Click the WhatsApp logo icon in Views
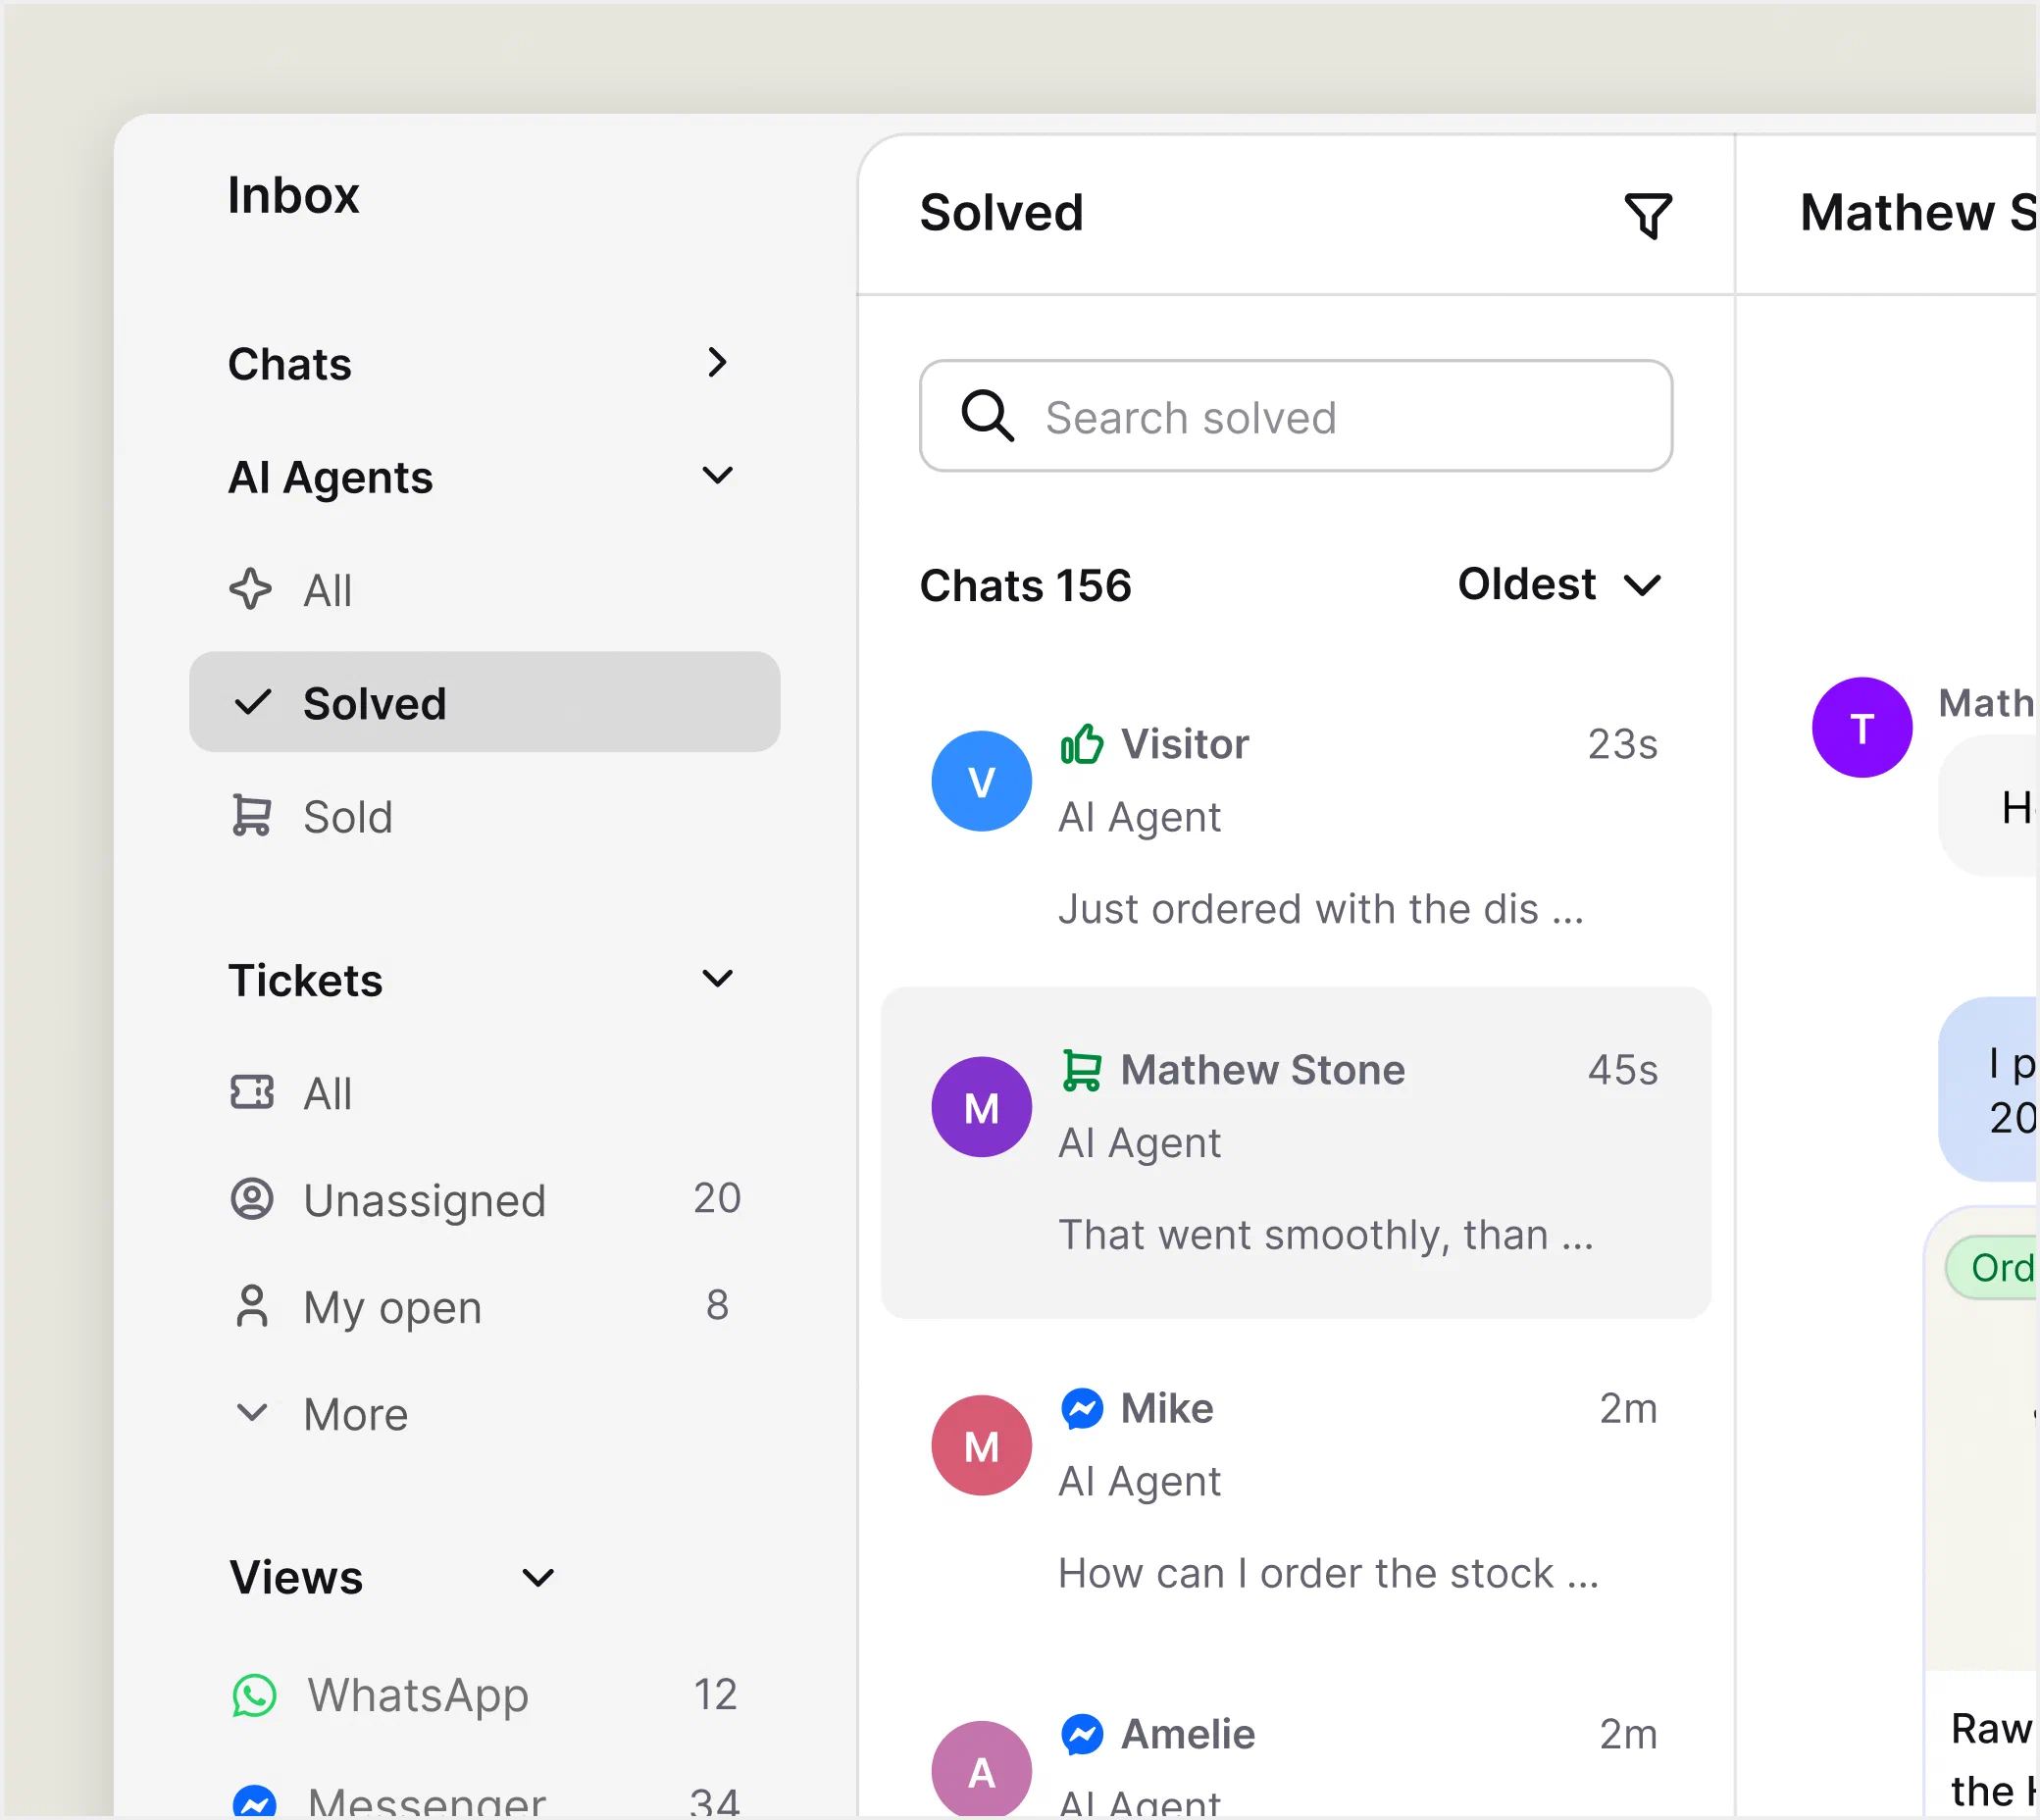This screenshot has height=1820, width=2040. coord(254,1695)
